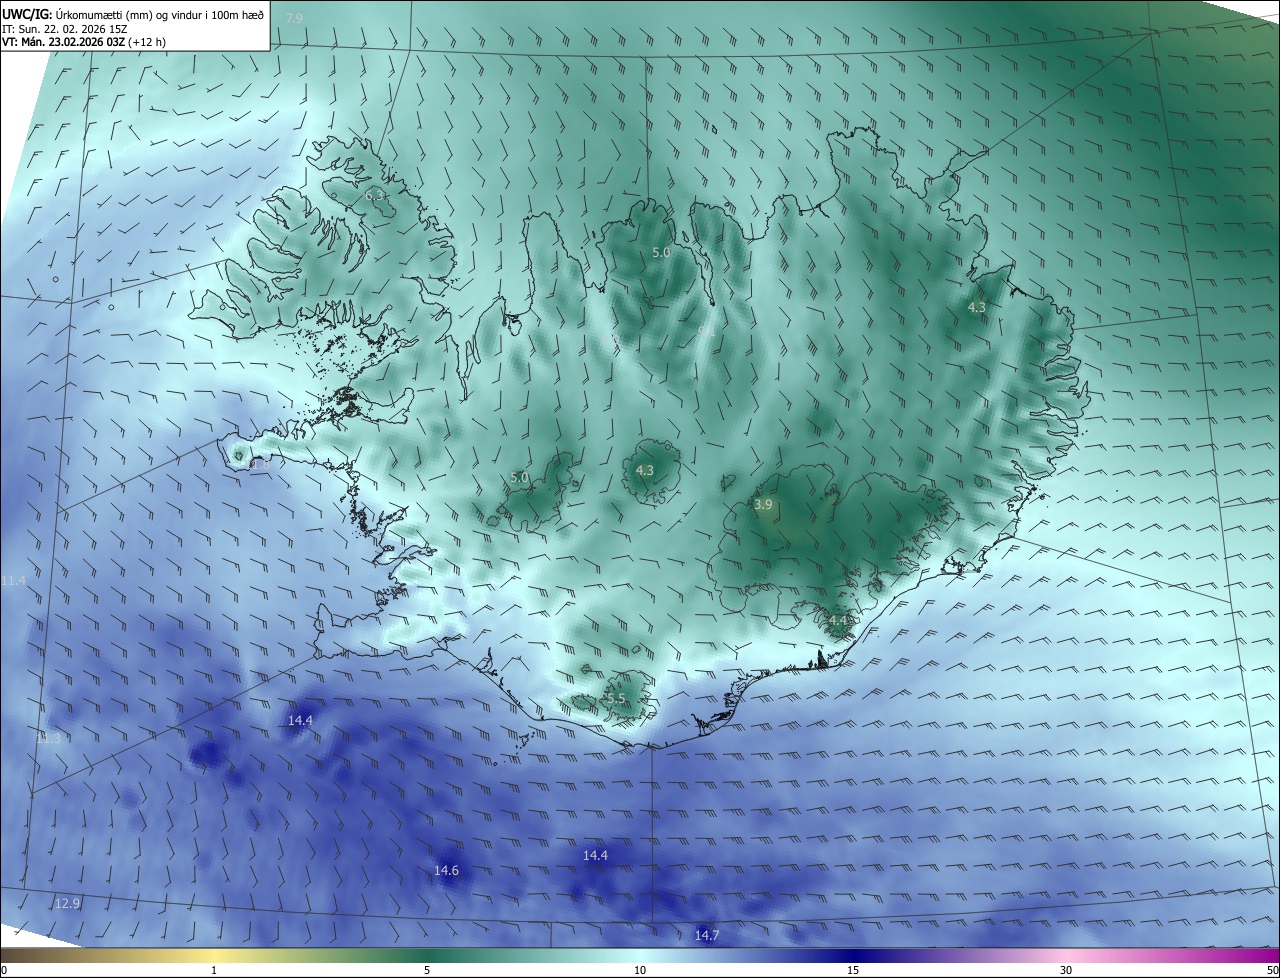This screenshot has width=1280, height=978.
Task: Click the 14.6 value label
Action: tap(446, 871)
